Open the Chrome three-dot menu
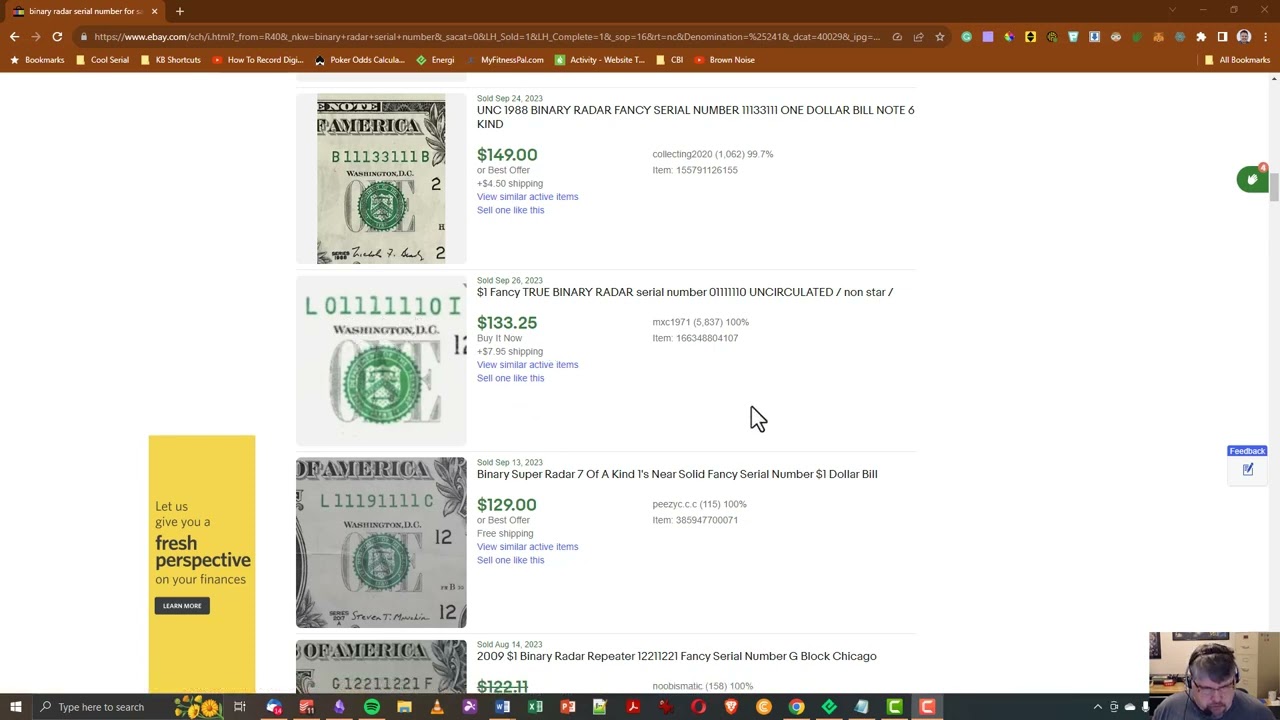The image size is (1280, 720). click(x=1265, y=37)
